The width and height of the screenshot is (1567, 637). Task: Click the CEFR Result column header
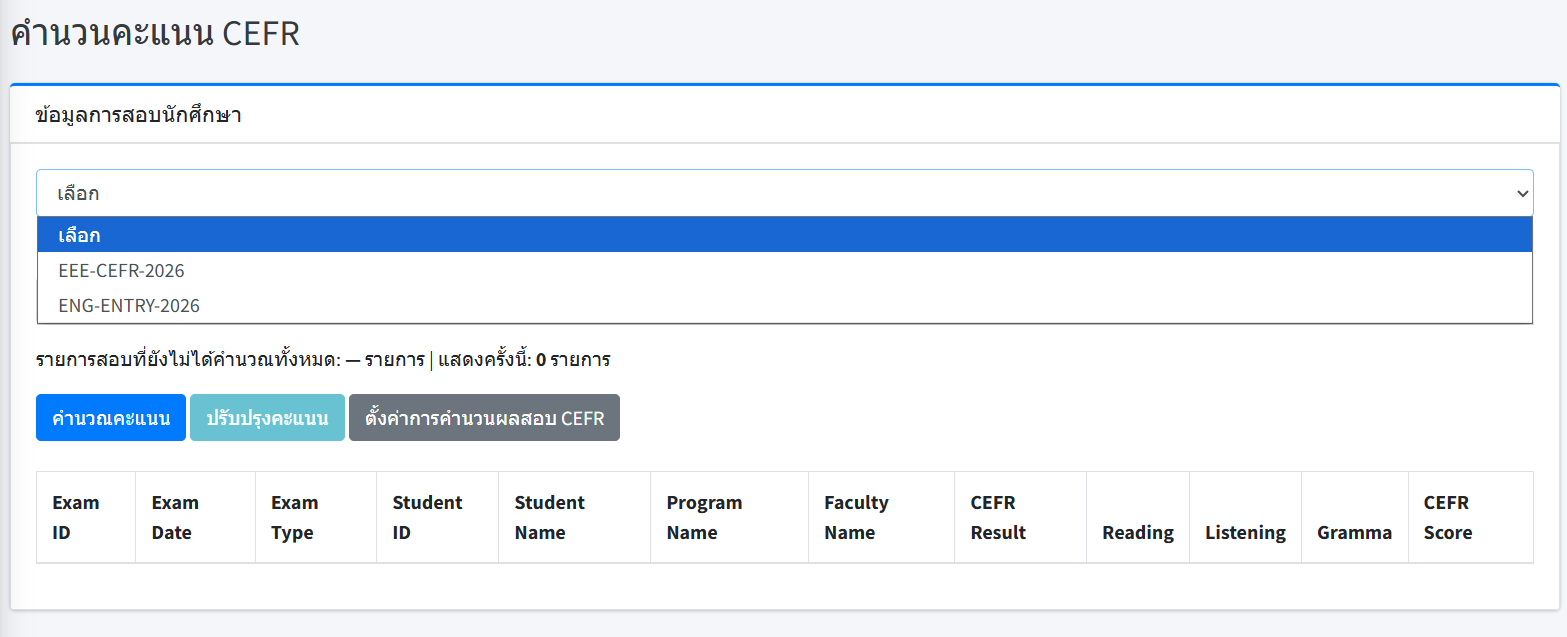(1020, 517)
